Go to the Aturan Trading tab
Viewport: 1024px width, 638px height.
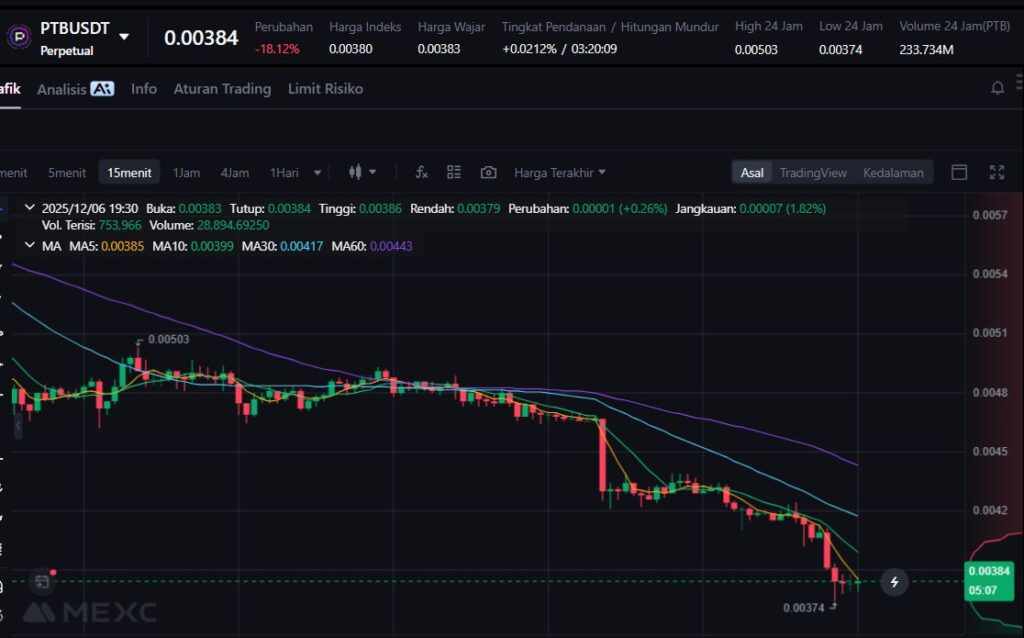(x=222, y=89)
